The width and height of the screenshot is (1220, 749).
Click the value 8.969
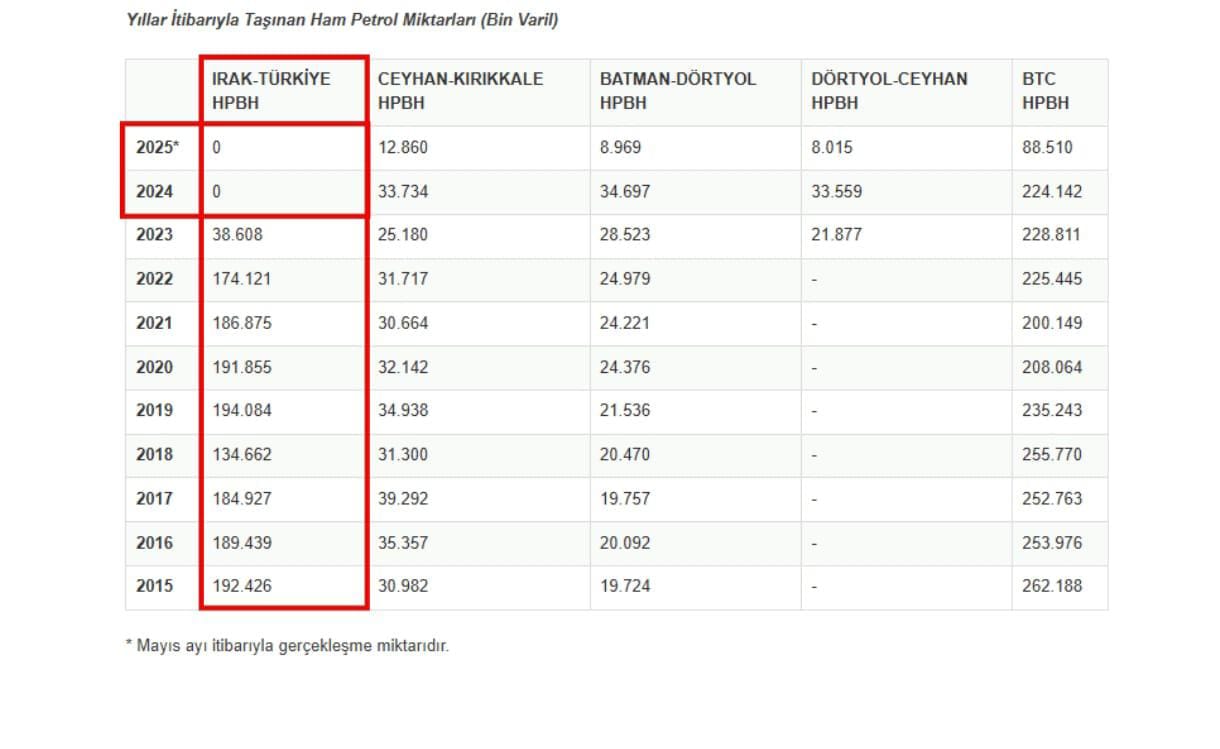tap(620, 148)
